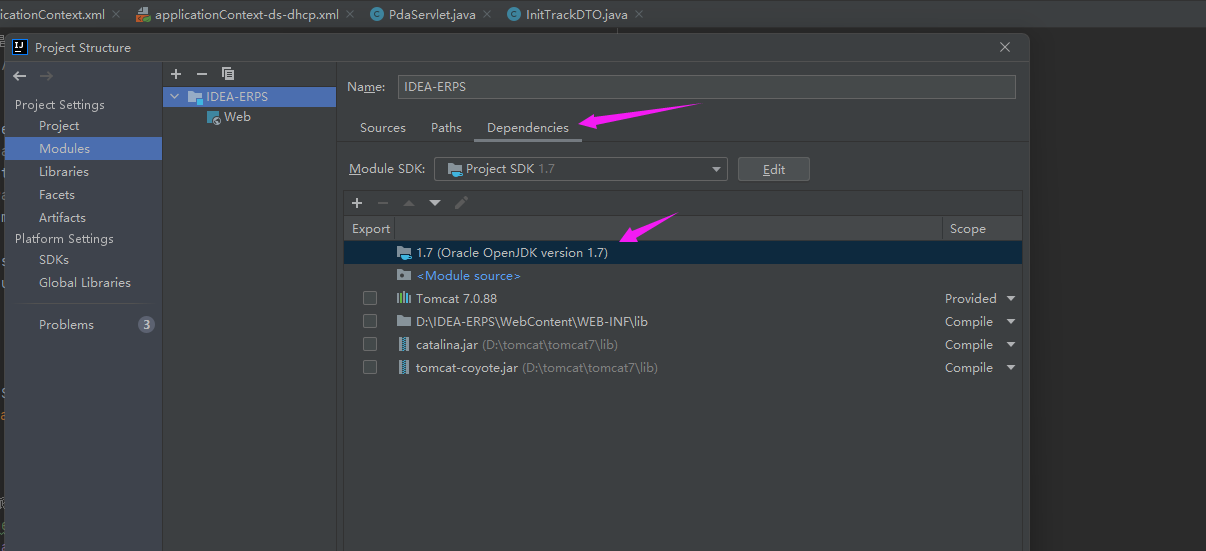Click the WEB-INF\lib folder icon
Viewport: 1206px width, 551px height.
tap(403, 321)
